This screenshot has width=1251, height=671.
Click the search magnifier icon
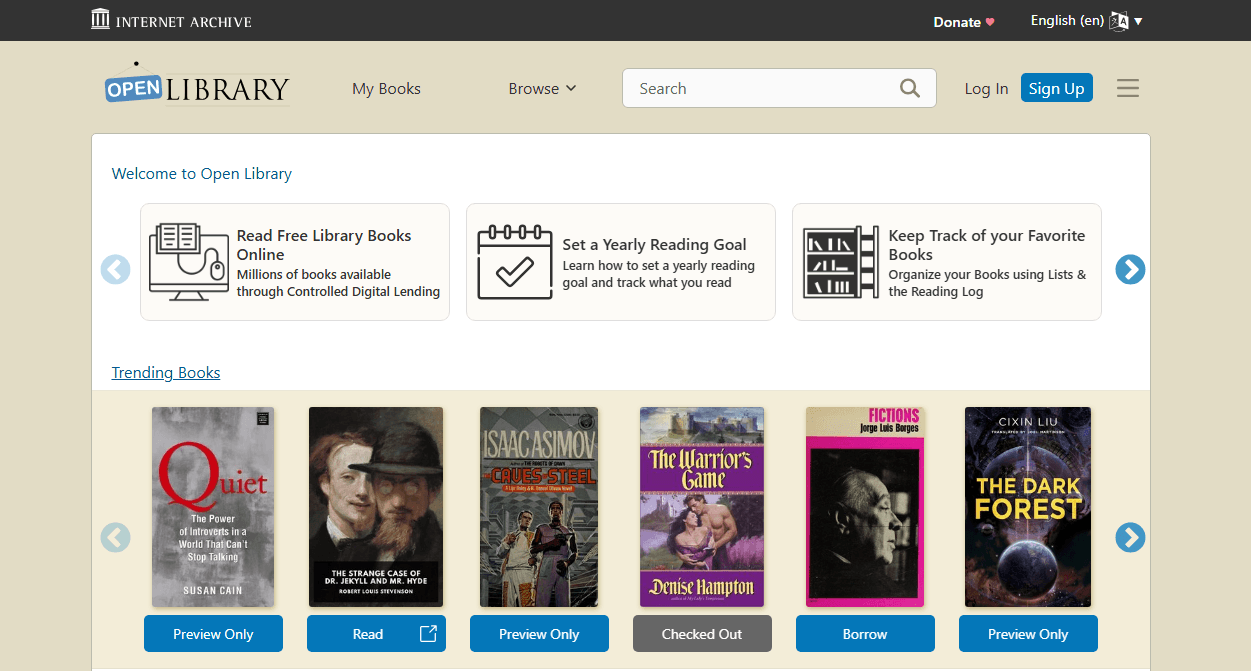(x=910, y=88)
